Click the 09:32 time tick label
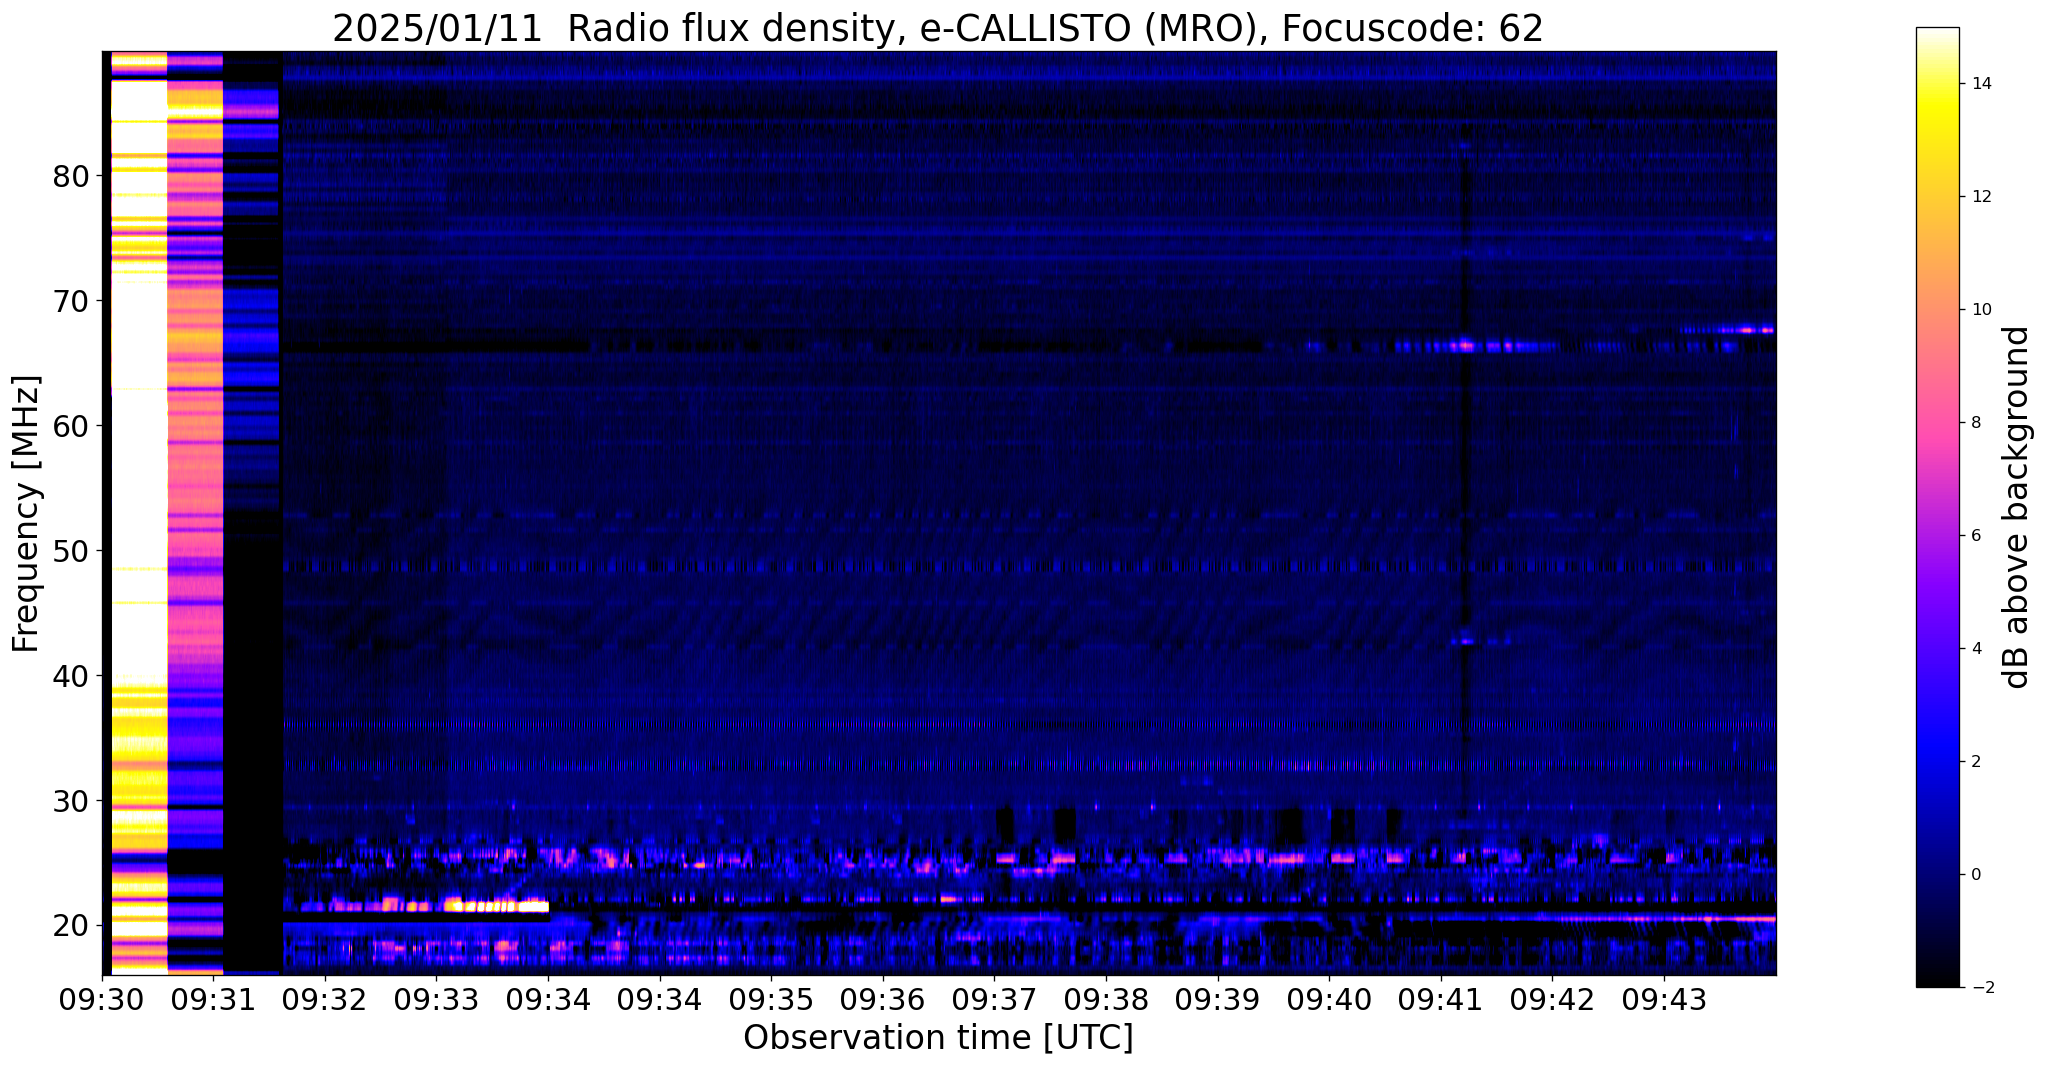Image resolution: width=2047 pixels, height=1067 pixels. 325,1000
